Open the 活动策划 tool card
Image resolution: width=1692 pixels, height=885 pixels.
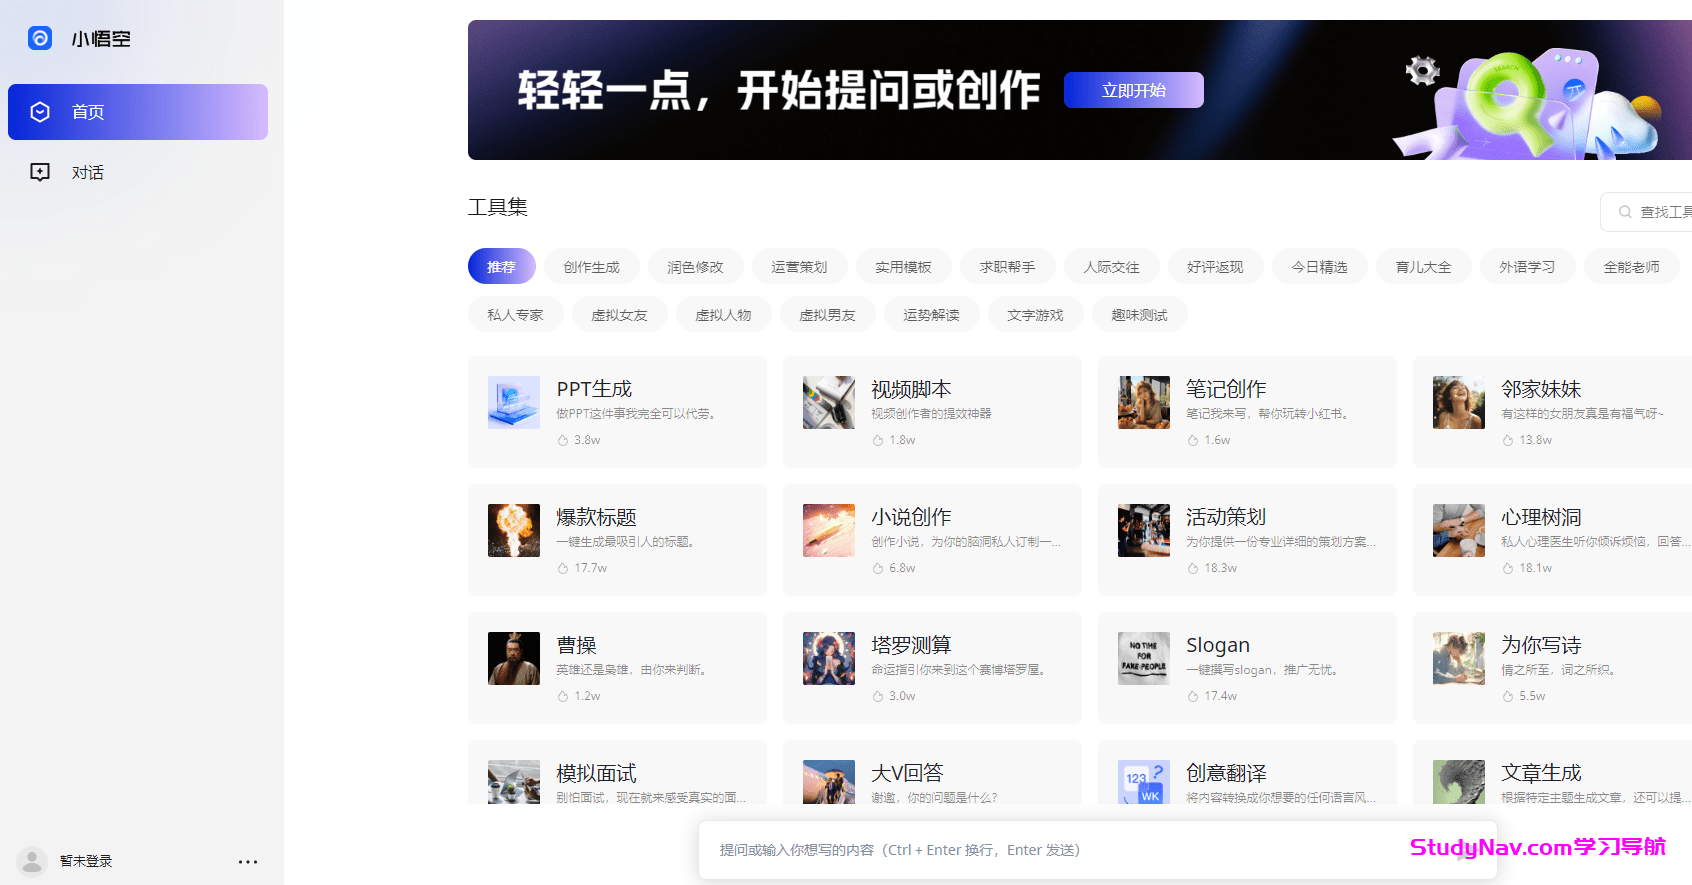pos(1246,540)
